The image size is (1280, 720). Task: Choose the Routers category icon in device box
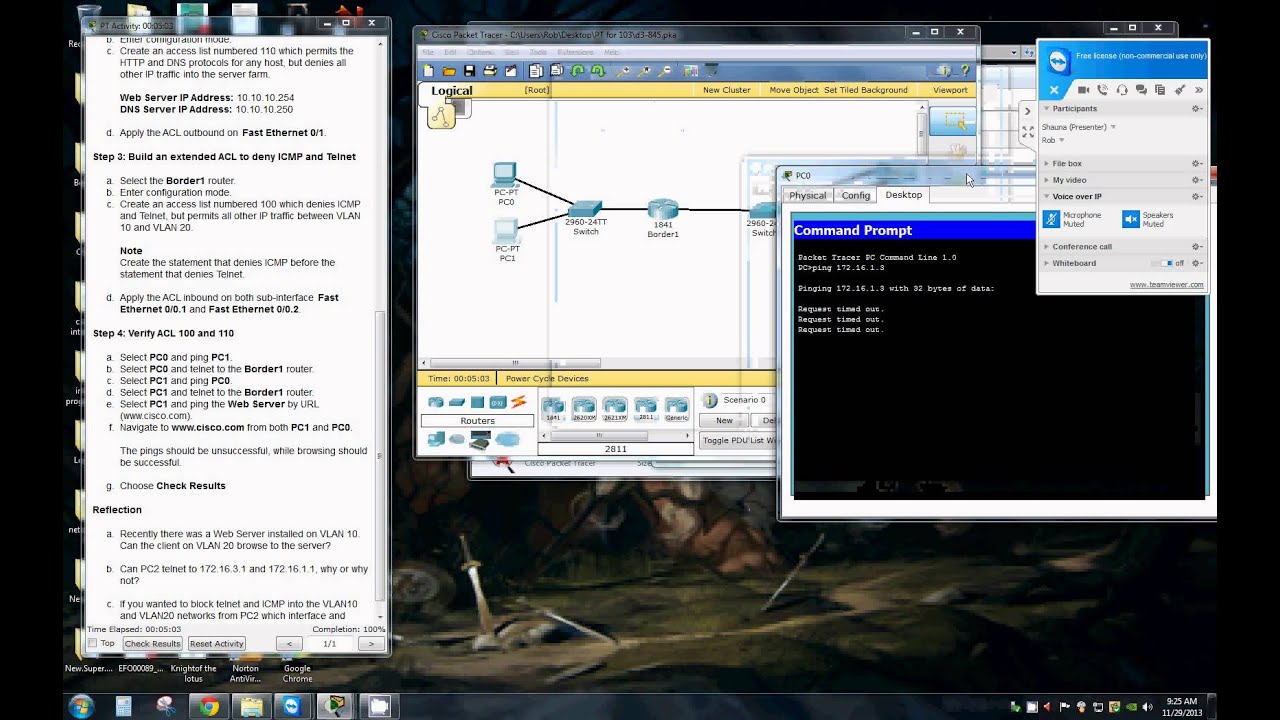[435, 402]
